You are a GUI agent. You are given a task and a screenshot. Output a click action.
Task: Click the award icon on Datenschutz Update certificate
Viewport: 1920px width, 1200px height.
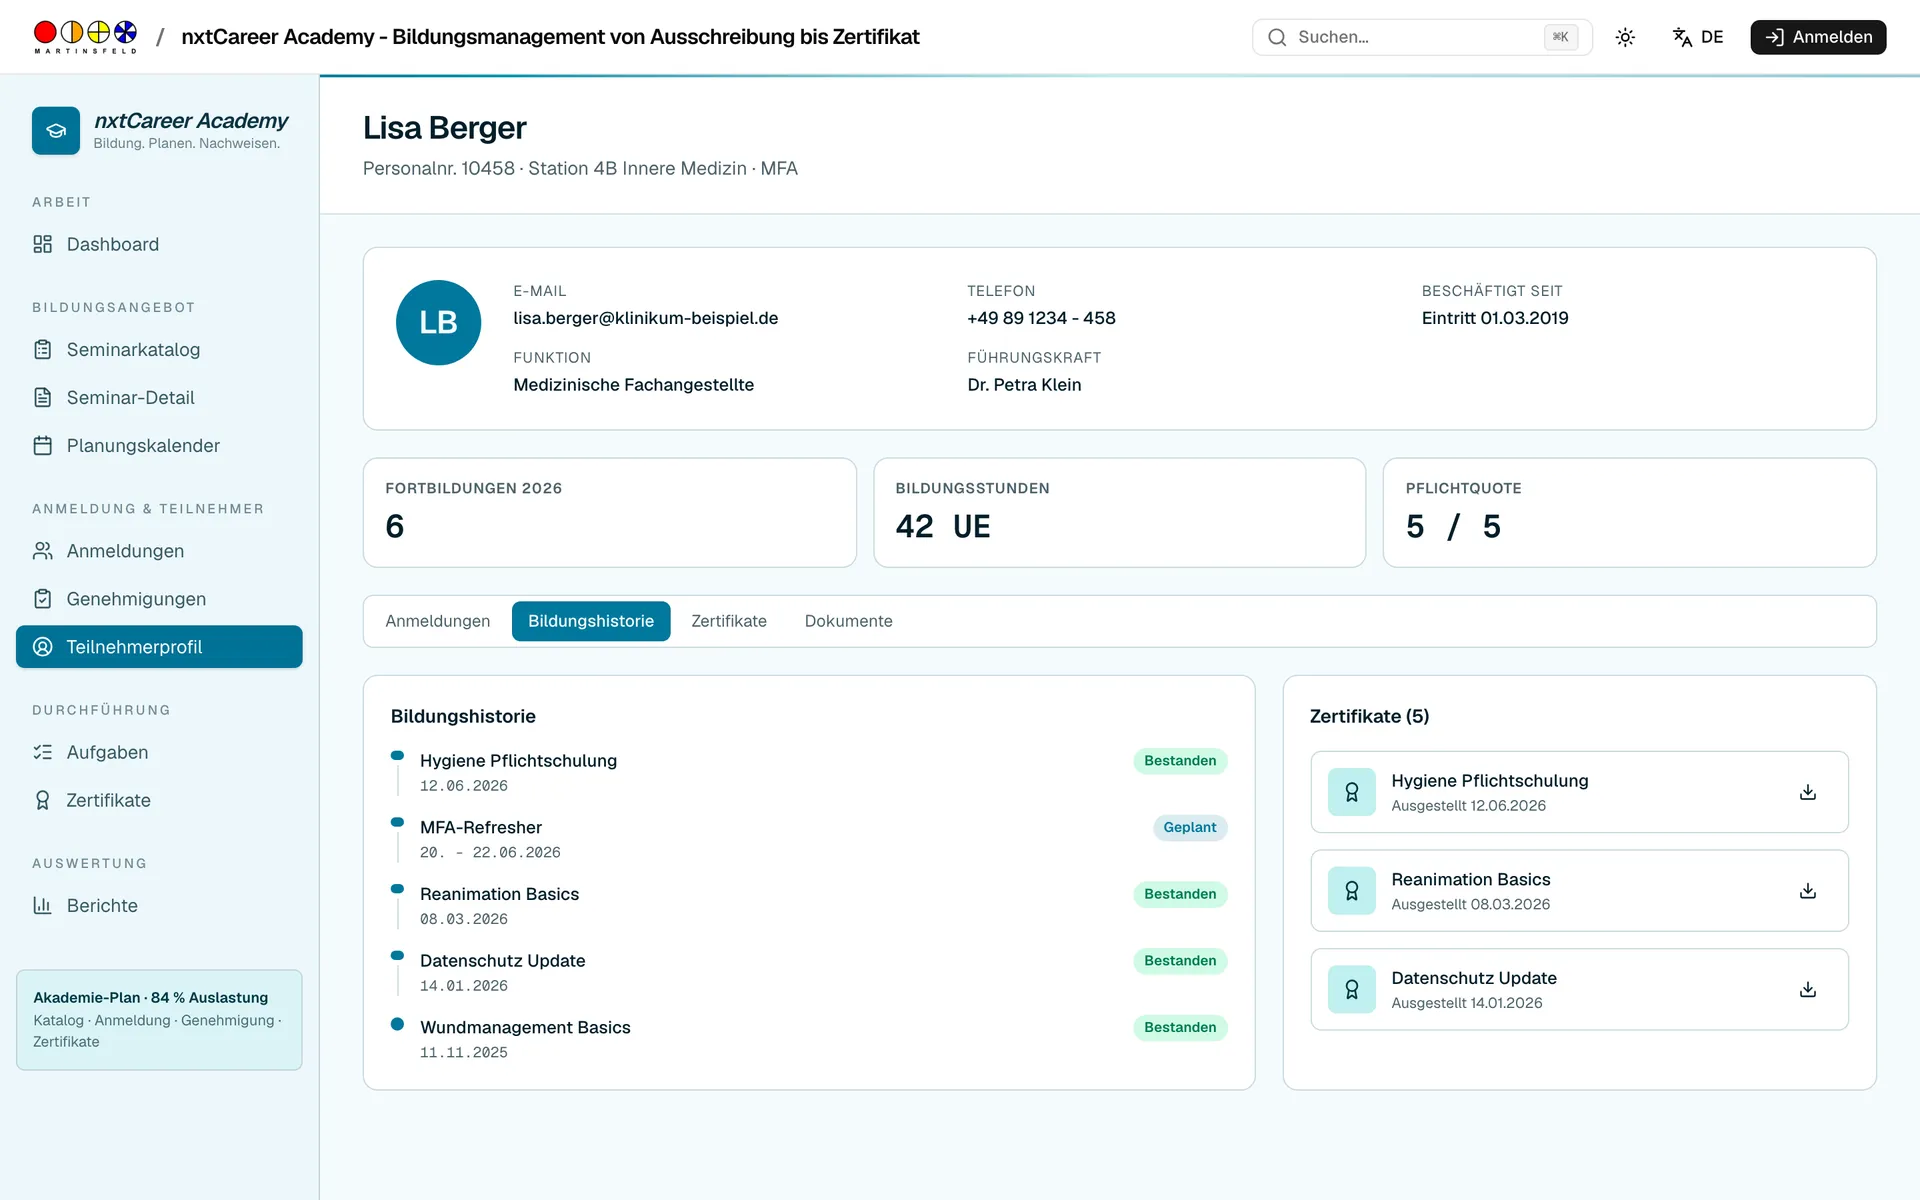tap(1352, 990)
